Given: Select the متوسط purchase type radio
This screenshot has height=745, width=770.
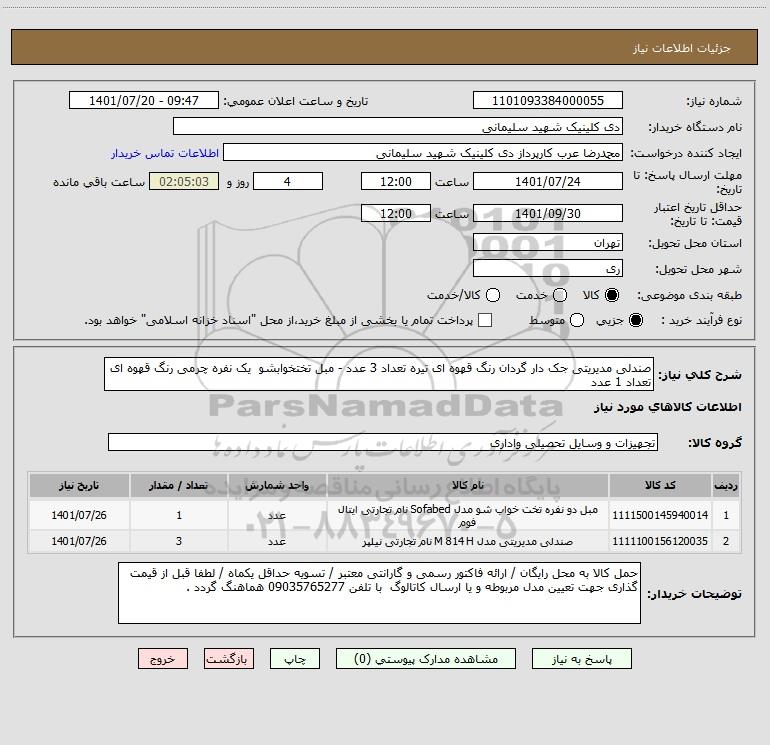Looking at the screenshot, I should tap(577, 320).
